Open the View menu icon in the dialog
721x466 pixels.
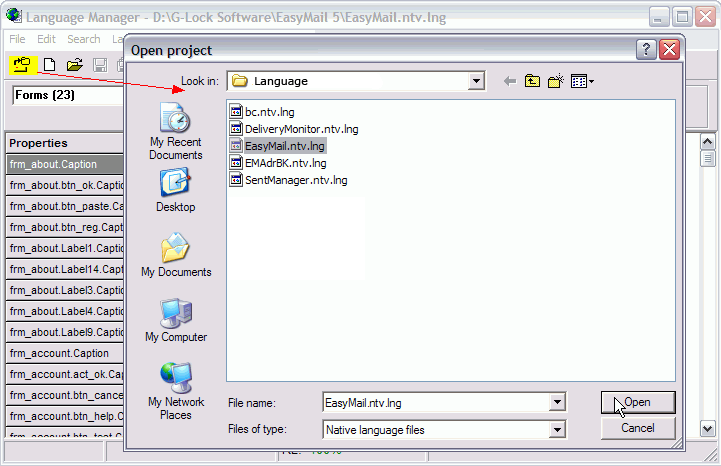(582, 81)
